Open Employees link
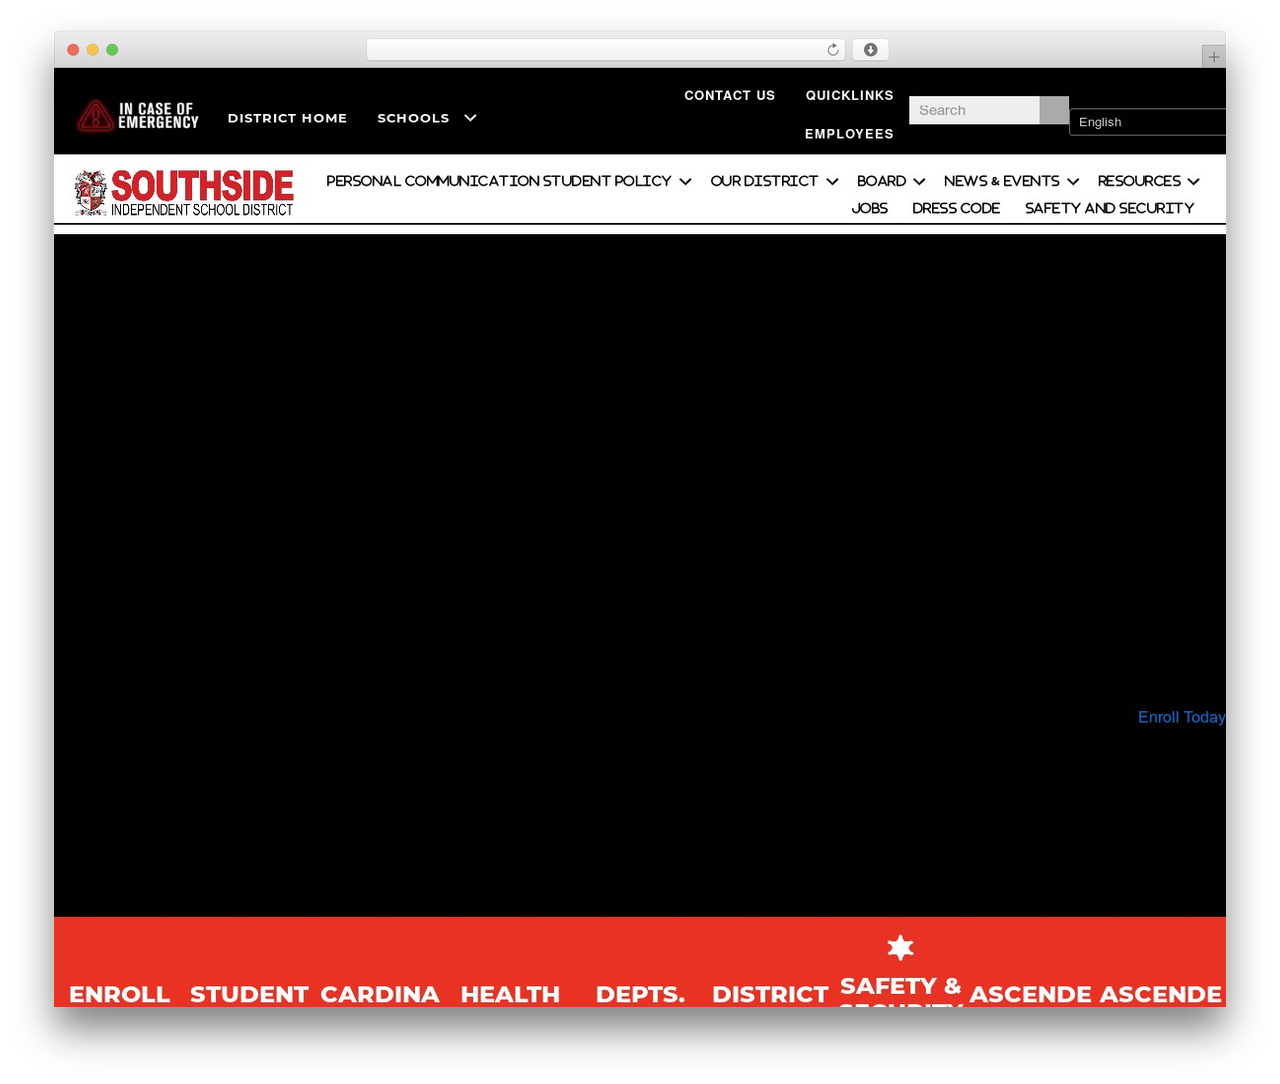Image resolution: width=1280 pixels, height=1084 pixels. (x=849, y=134)
